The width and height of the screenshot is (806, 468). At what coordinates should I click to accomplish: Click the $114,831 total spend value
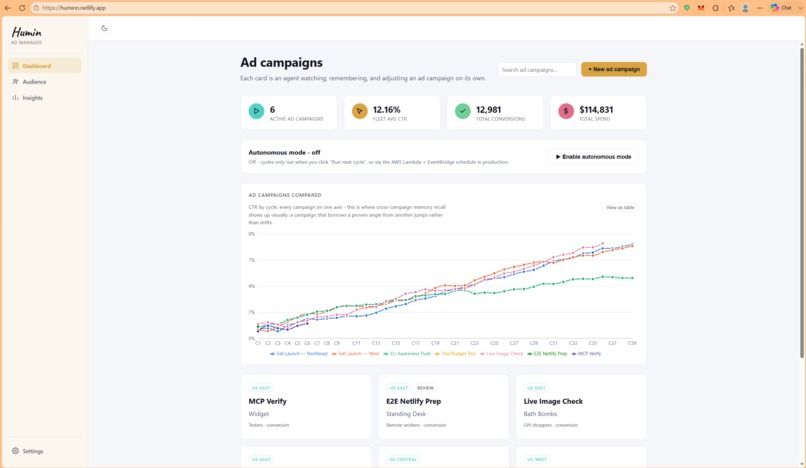(596, 110)
